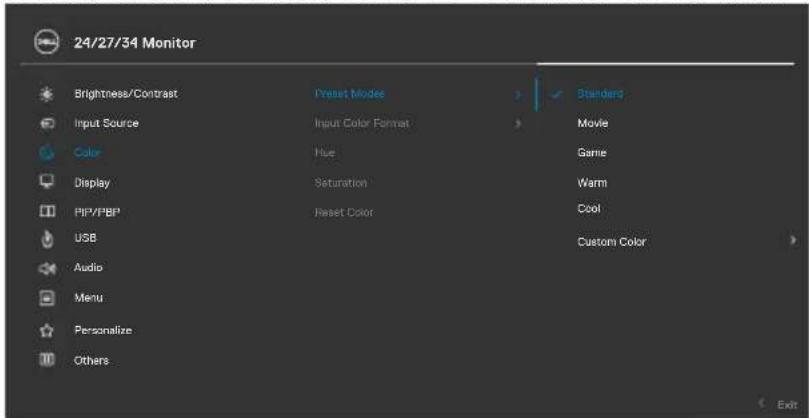
Task: Select the Cool preset mode
Action: [589, 209]
